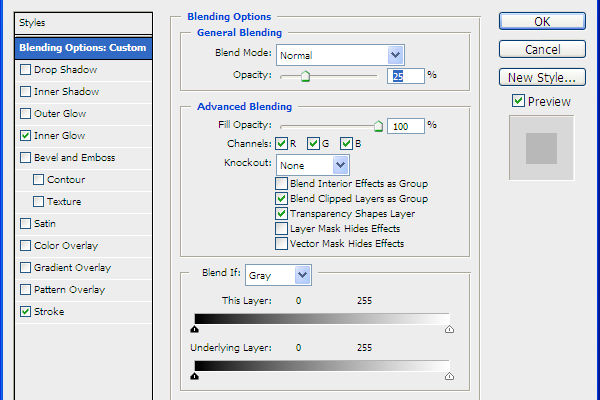This screenshot has width=600, height=400.
Task: Open the Drop Shadow settings label
Action: [x=65, y=70]
